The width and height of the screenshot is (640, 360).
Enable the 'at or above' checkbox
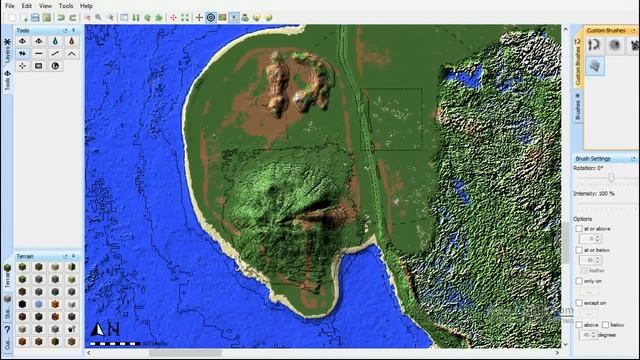579,229
